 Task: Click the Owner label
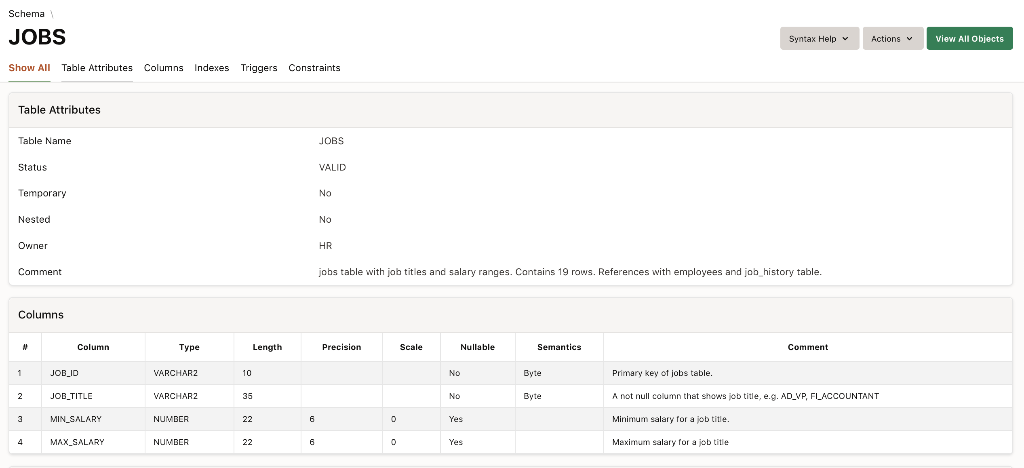pyautogui.click(x=33, y=245)
